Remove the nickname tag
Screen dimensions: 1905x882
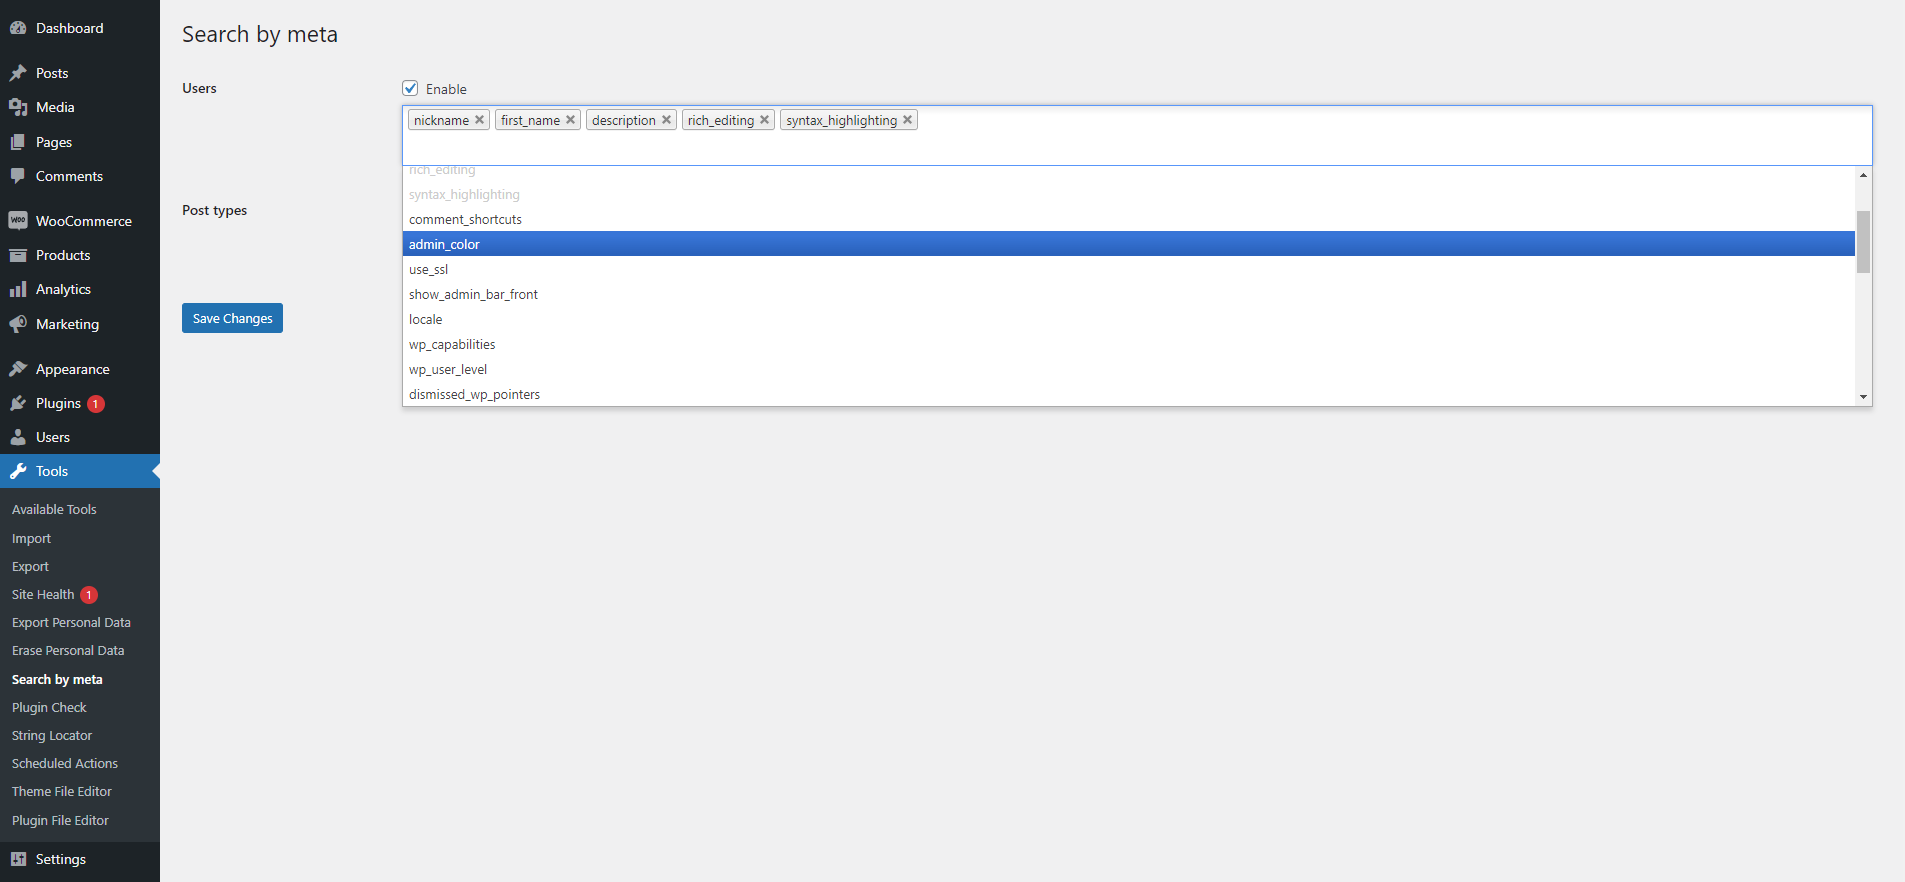click(x=480, y=120)
